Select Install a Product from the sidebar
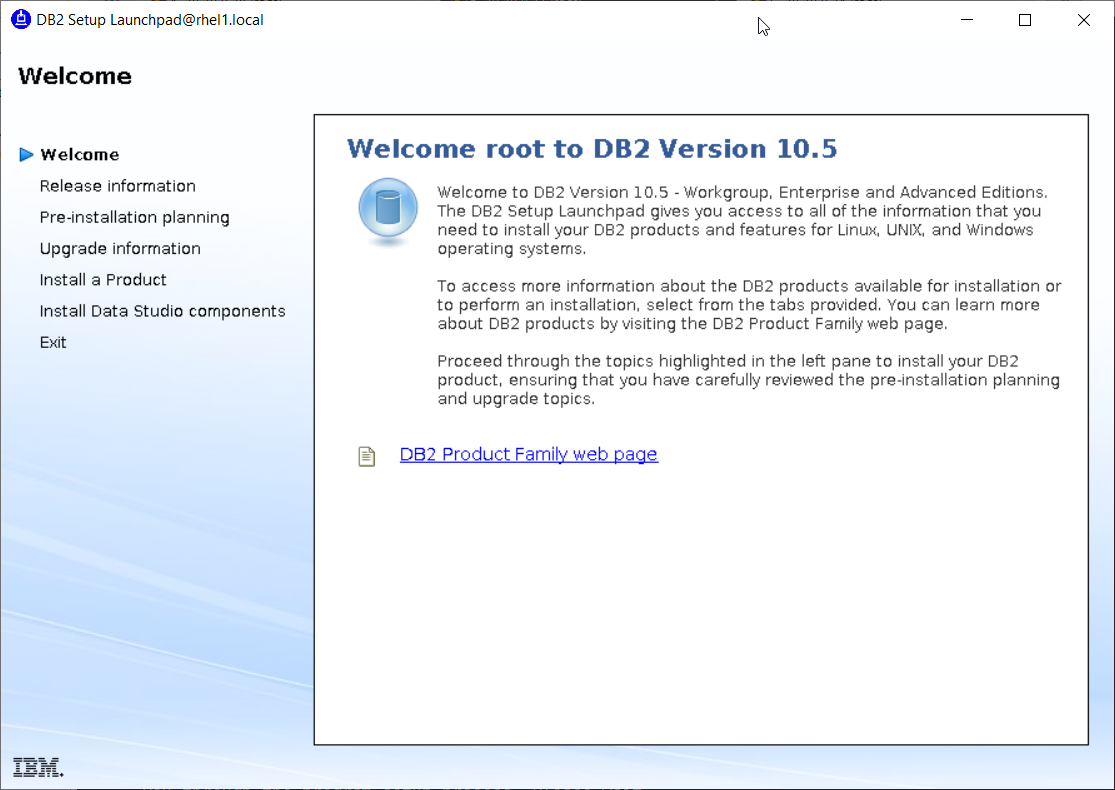The height and width of the screenshot is (790, 1115). [x=103, y=280]
